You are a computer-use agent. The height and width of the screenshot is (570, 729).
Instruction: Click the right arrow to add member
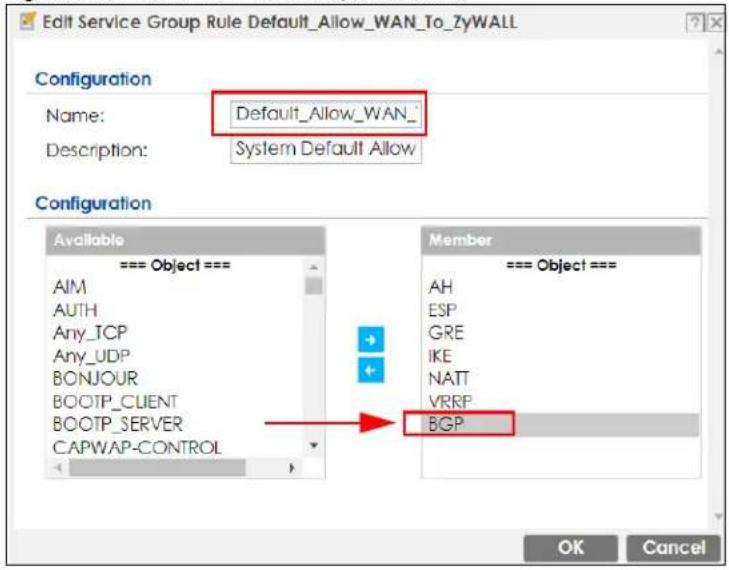pyautogui.click(x=371, y=340)
